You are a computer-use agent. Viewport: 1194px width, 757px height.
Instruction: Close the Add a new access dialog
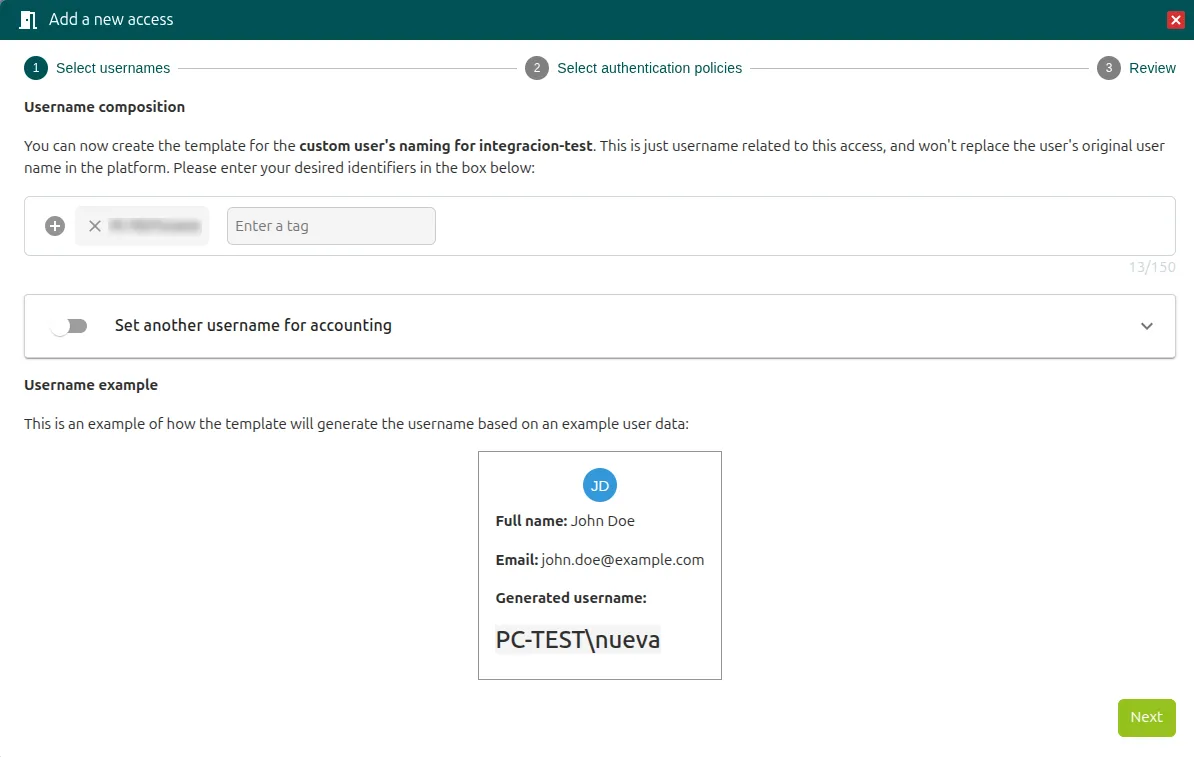tap(1176, 20)
